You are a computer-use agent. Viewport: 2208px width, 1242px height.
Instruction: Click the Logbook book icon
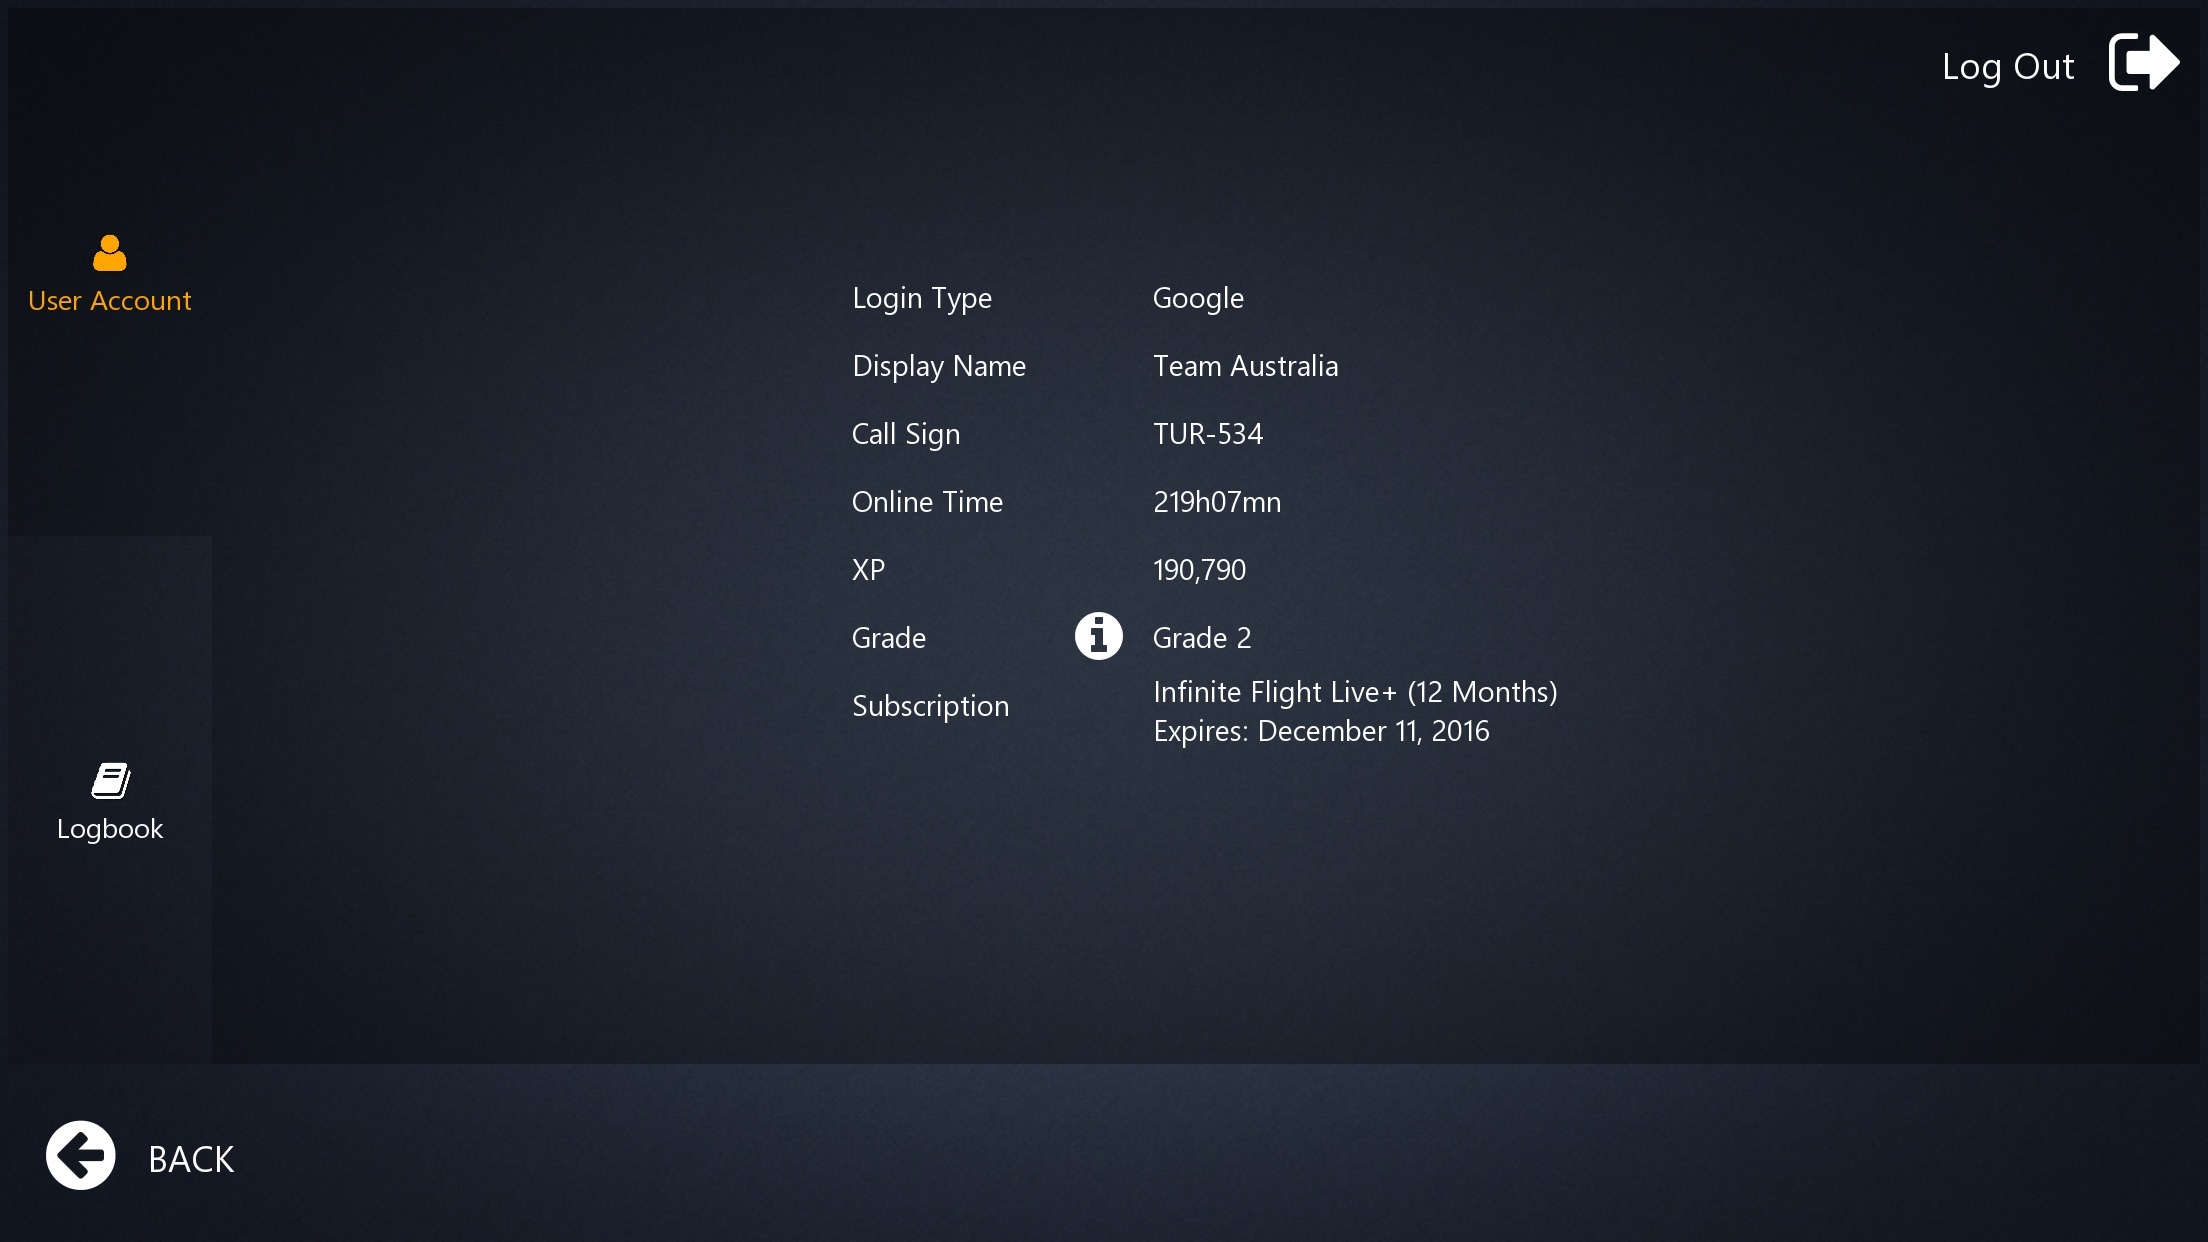pos(110,781)
